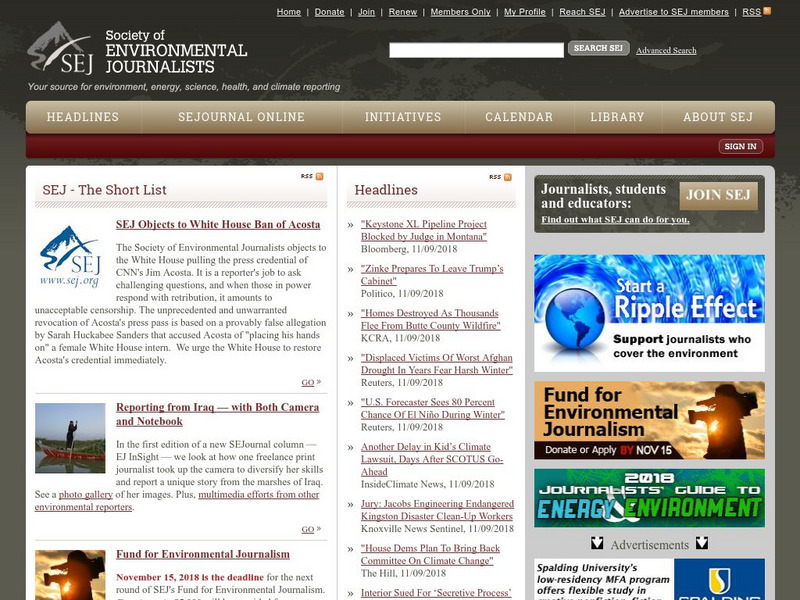
Task: Open the Spalding University advertisement
Action: (649, 579)
